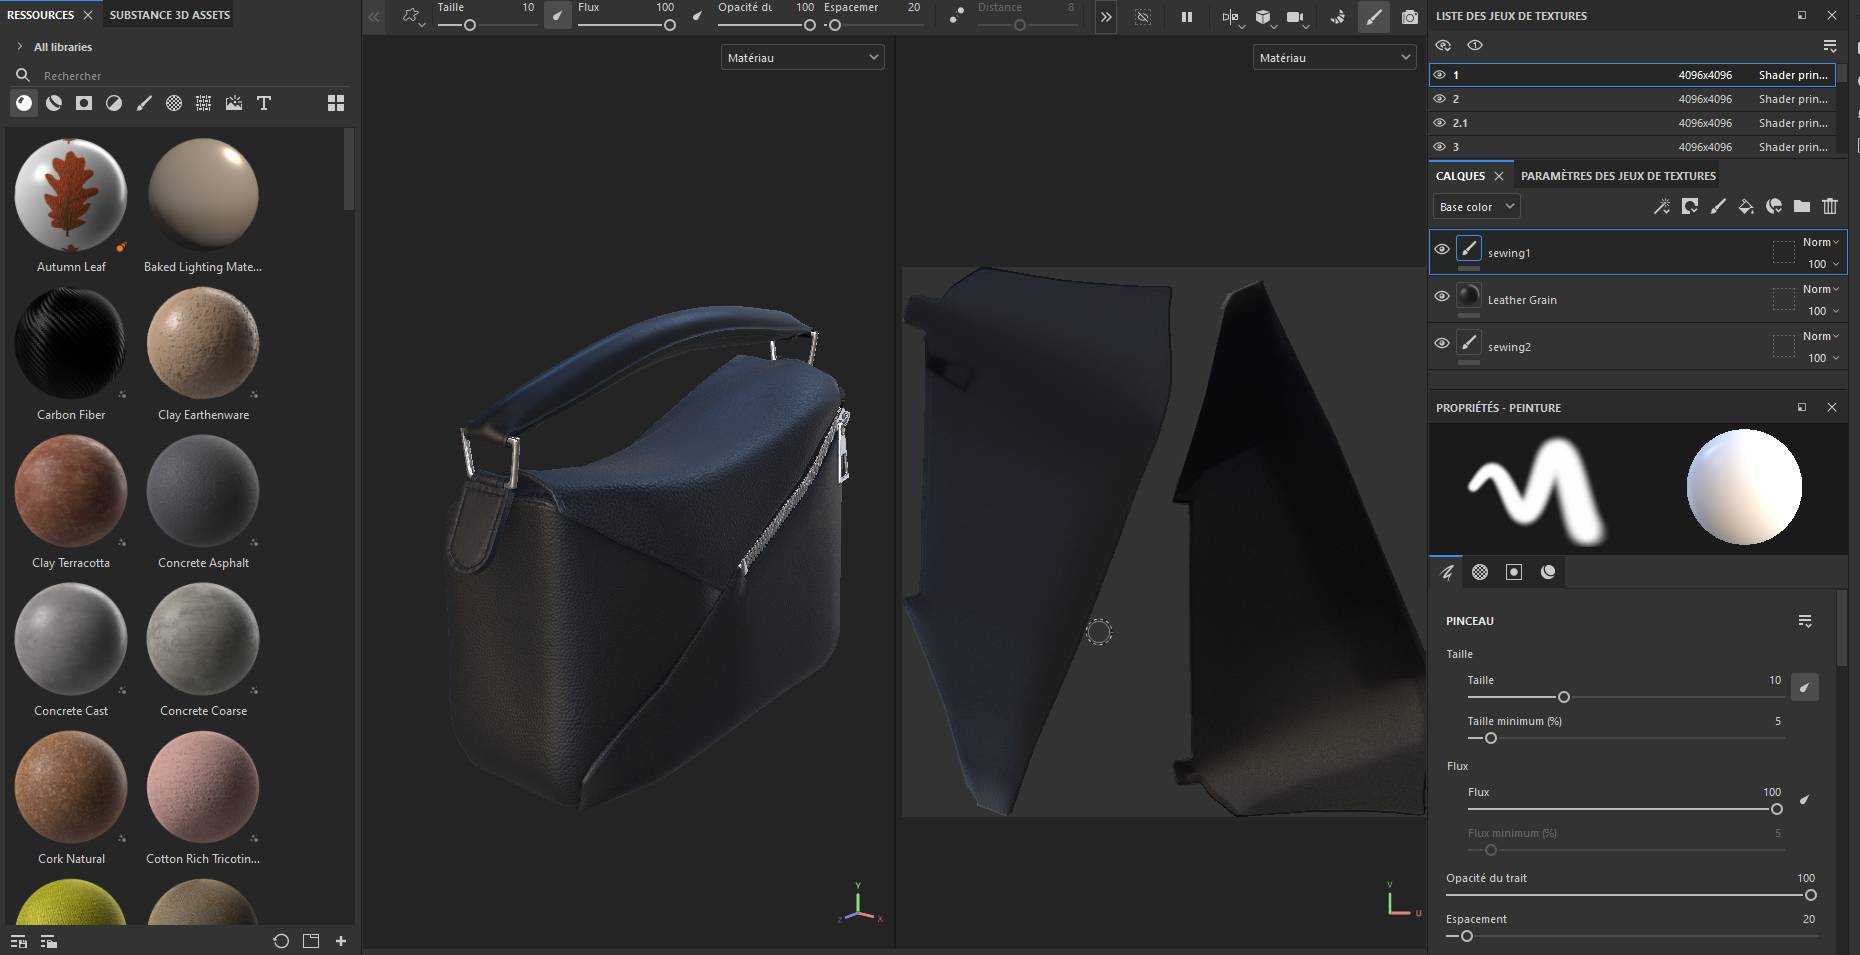Toggle hide excluded geometry icon in toolbar
Image resolution: width=1860 pixels, height=955 pixels.
[x=1143, y=17]
